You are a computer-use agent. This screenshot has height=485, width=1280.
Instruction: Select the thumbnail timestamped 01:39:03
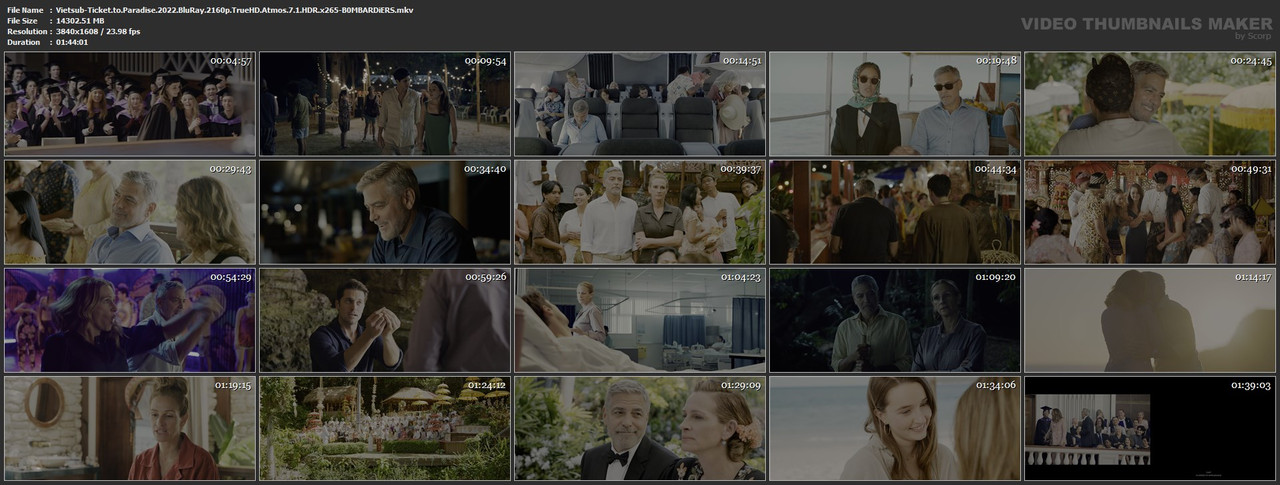click(x=1150, y=428)
